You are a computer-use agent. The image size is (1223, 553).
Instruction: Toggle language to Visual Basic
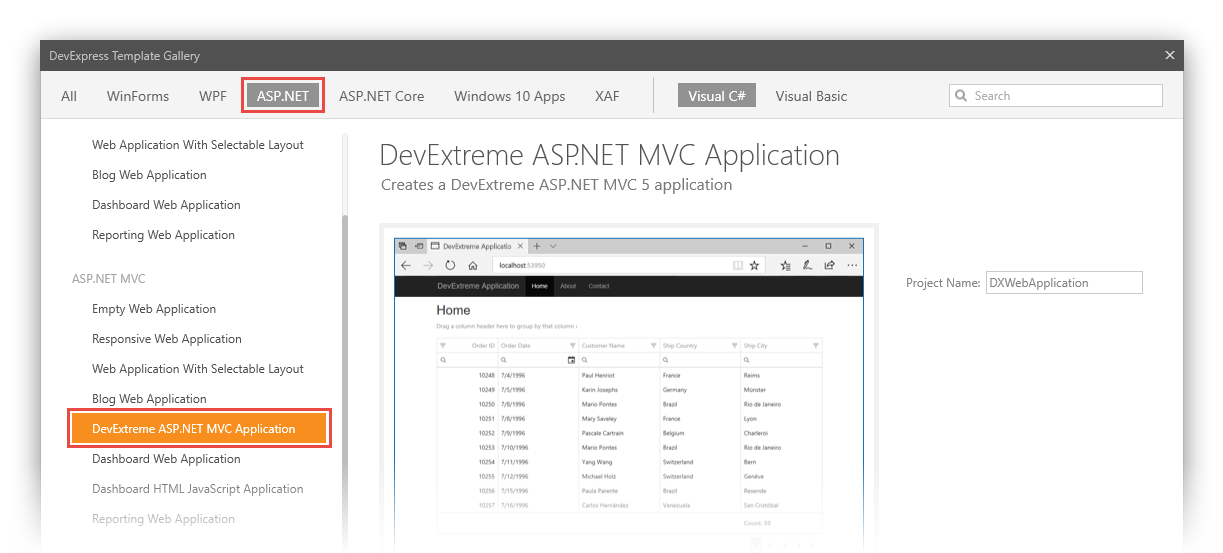811,97
